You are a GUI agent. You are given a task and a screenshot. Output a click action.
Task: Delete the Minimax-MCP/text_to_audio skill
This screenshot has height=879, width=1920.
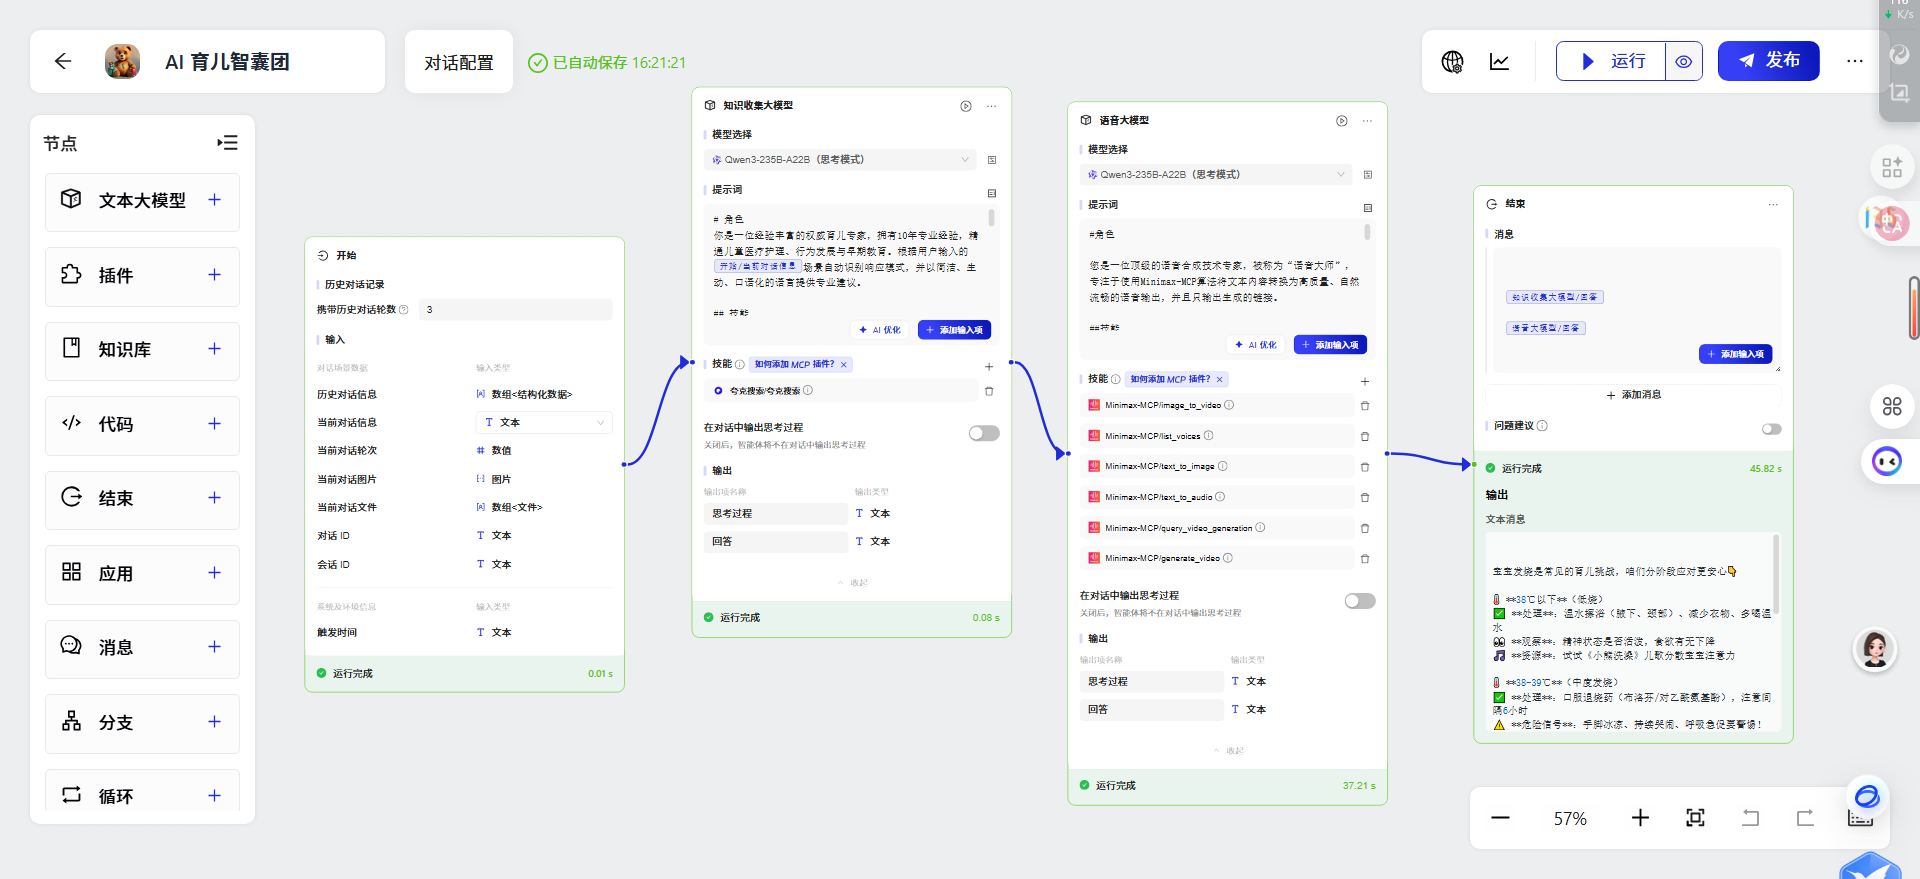(1365, 498)
